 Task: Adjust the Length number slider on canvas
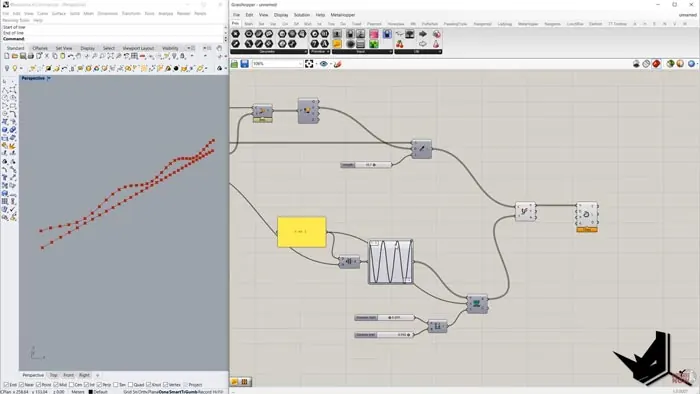[366, 165]
